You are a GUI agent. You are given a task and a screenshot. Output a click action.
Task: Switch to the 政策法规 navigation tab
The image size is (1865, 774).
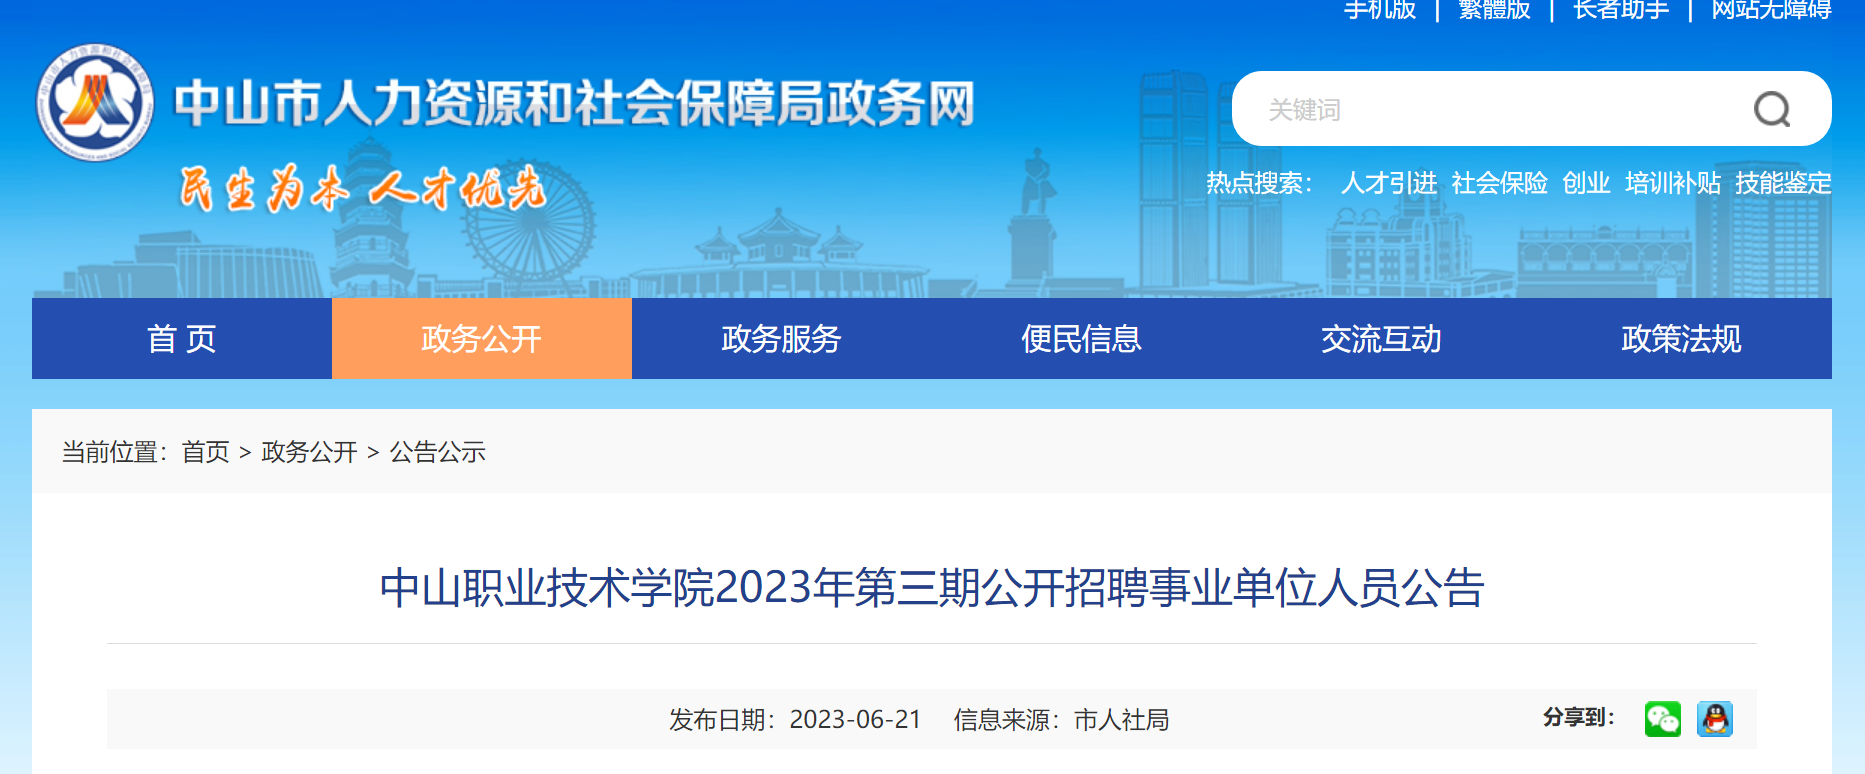1681,339
